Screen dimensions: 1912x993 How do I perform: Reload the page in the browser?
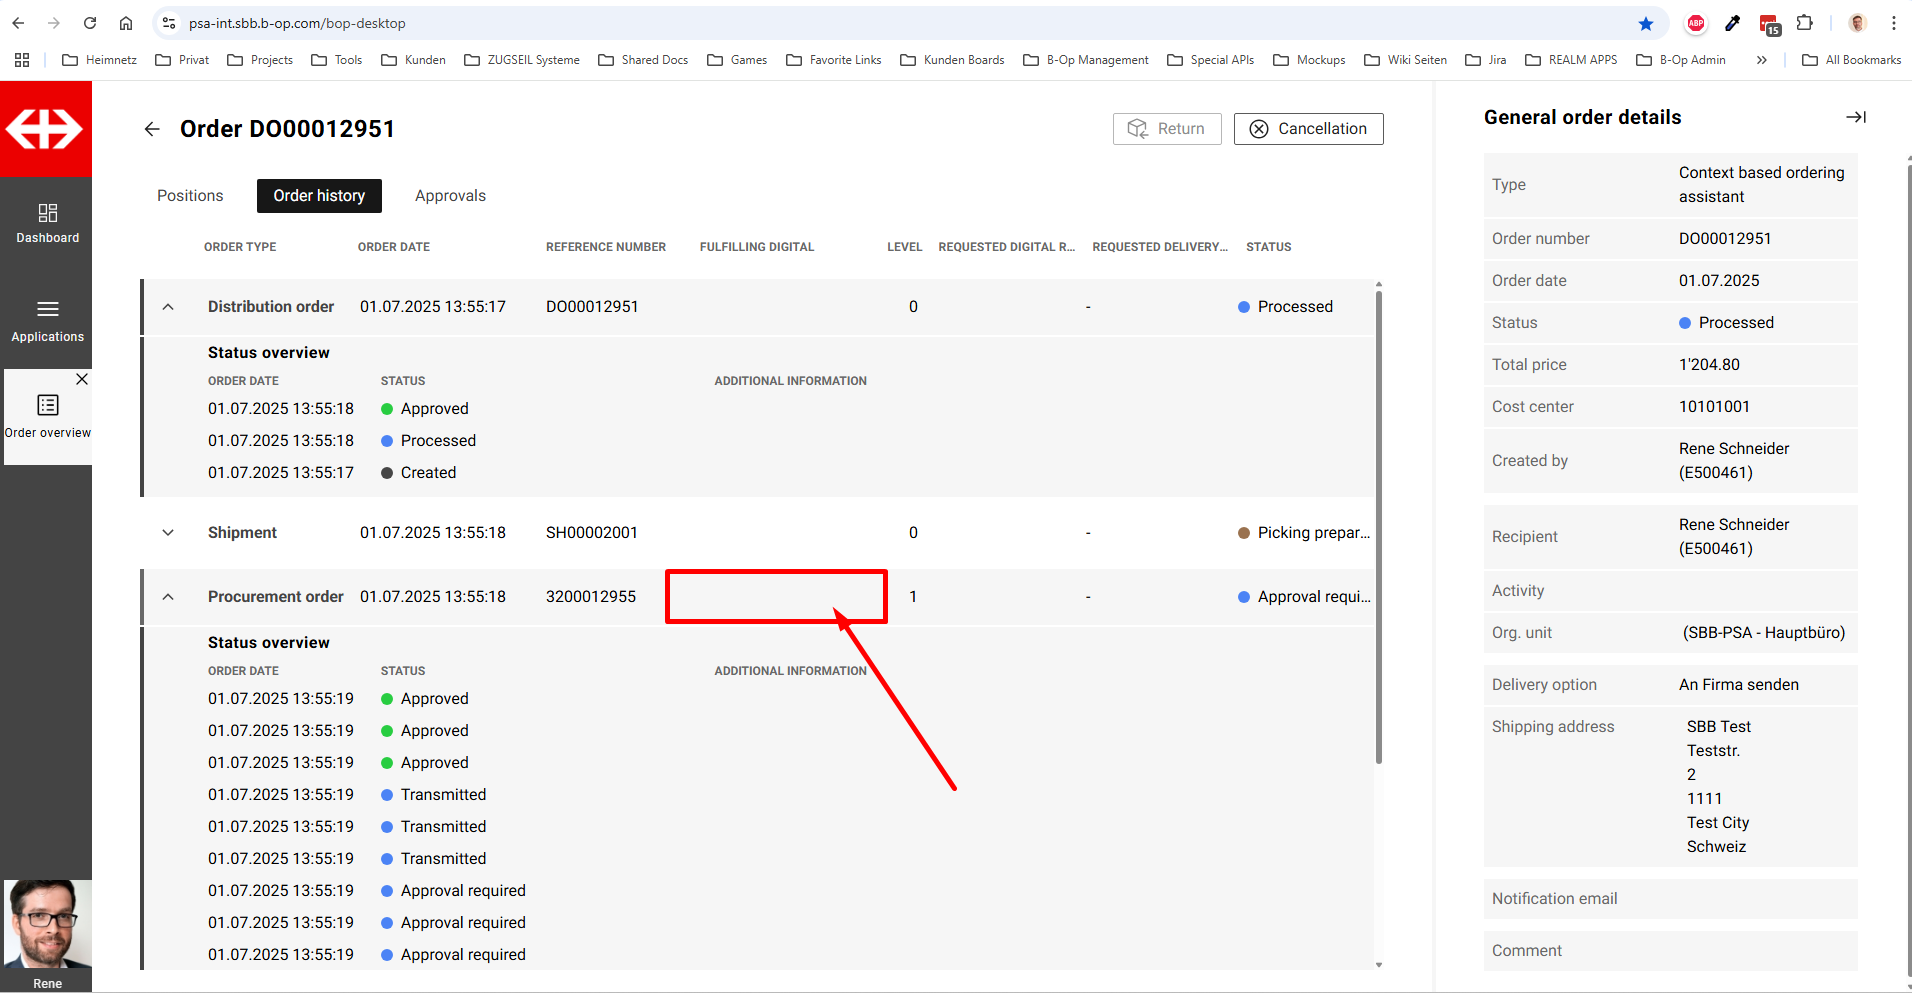click(90, 23)
